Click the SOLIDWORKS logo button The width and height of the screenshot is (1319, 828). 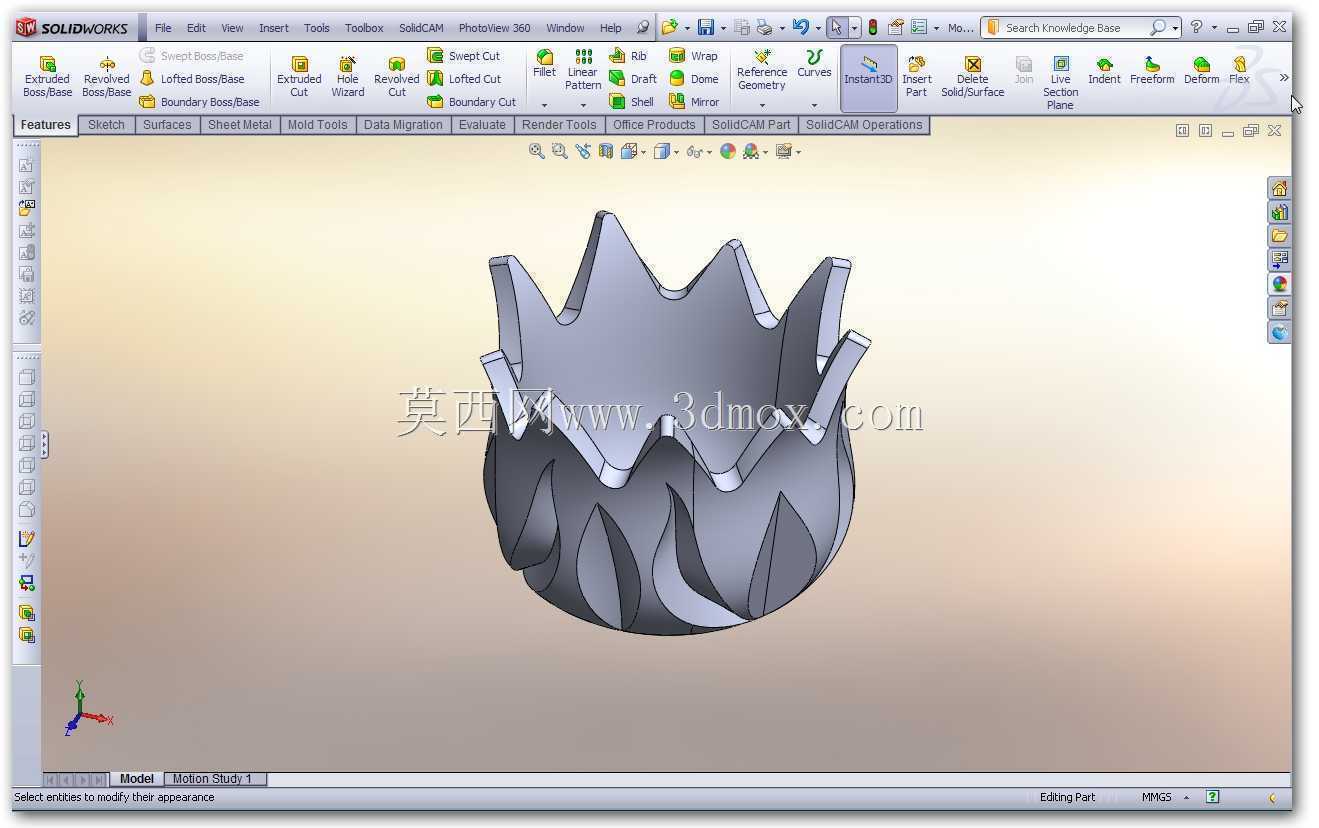72,27
